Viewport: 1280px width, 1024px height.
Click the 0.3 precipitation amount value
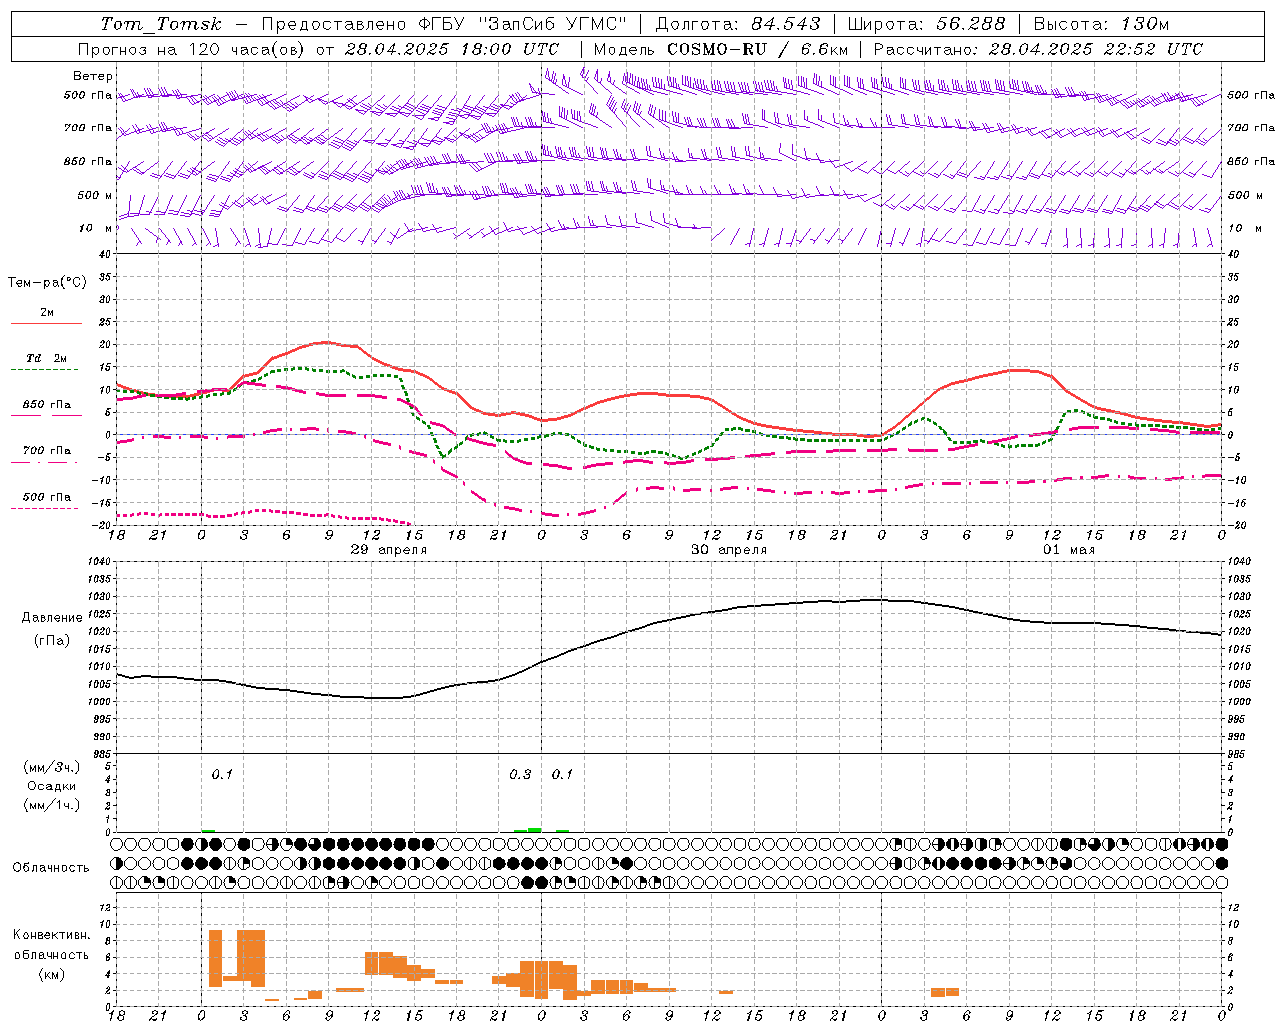pos(520,774)
